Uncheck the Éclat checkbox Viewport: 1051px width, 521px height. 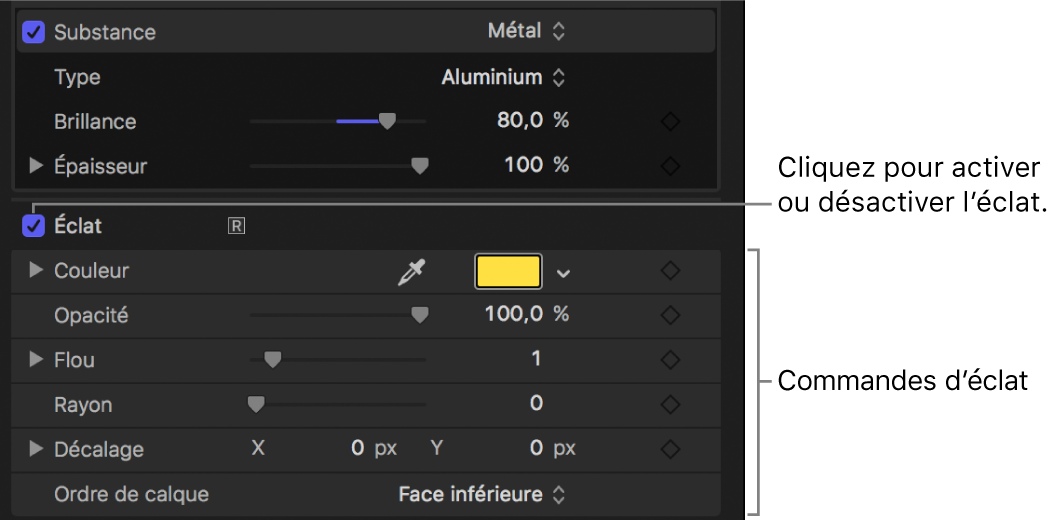tap(34, 226)
